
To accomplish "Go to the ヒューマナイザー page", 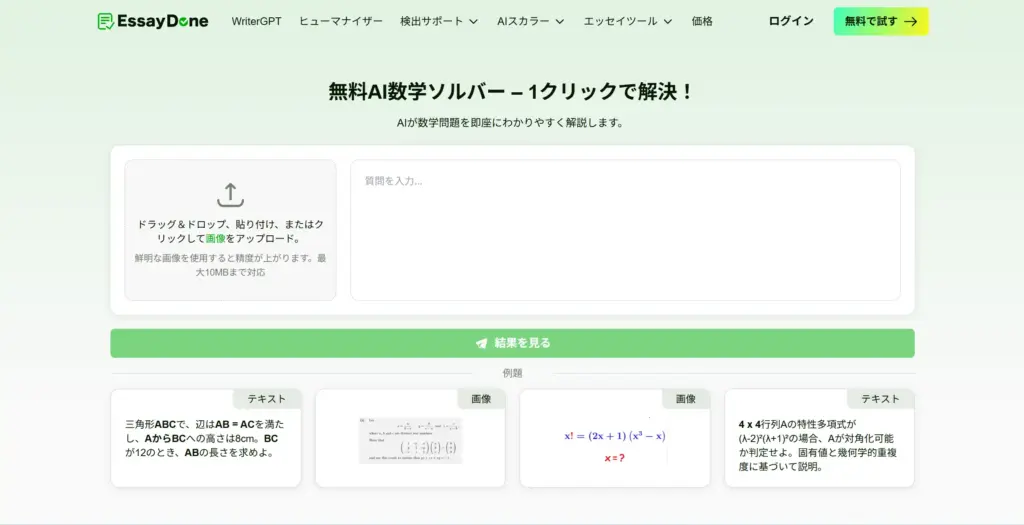I will (x=340, y=21).
